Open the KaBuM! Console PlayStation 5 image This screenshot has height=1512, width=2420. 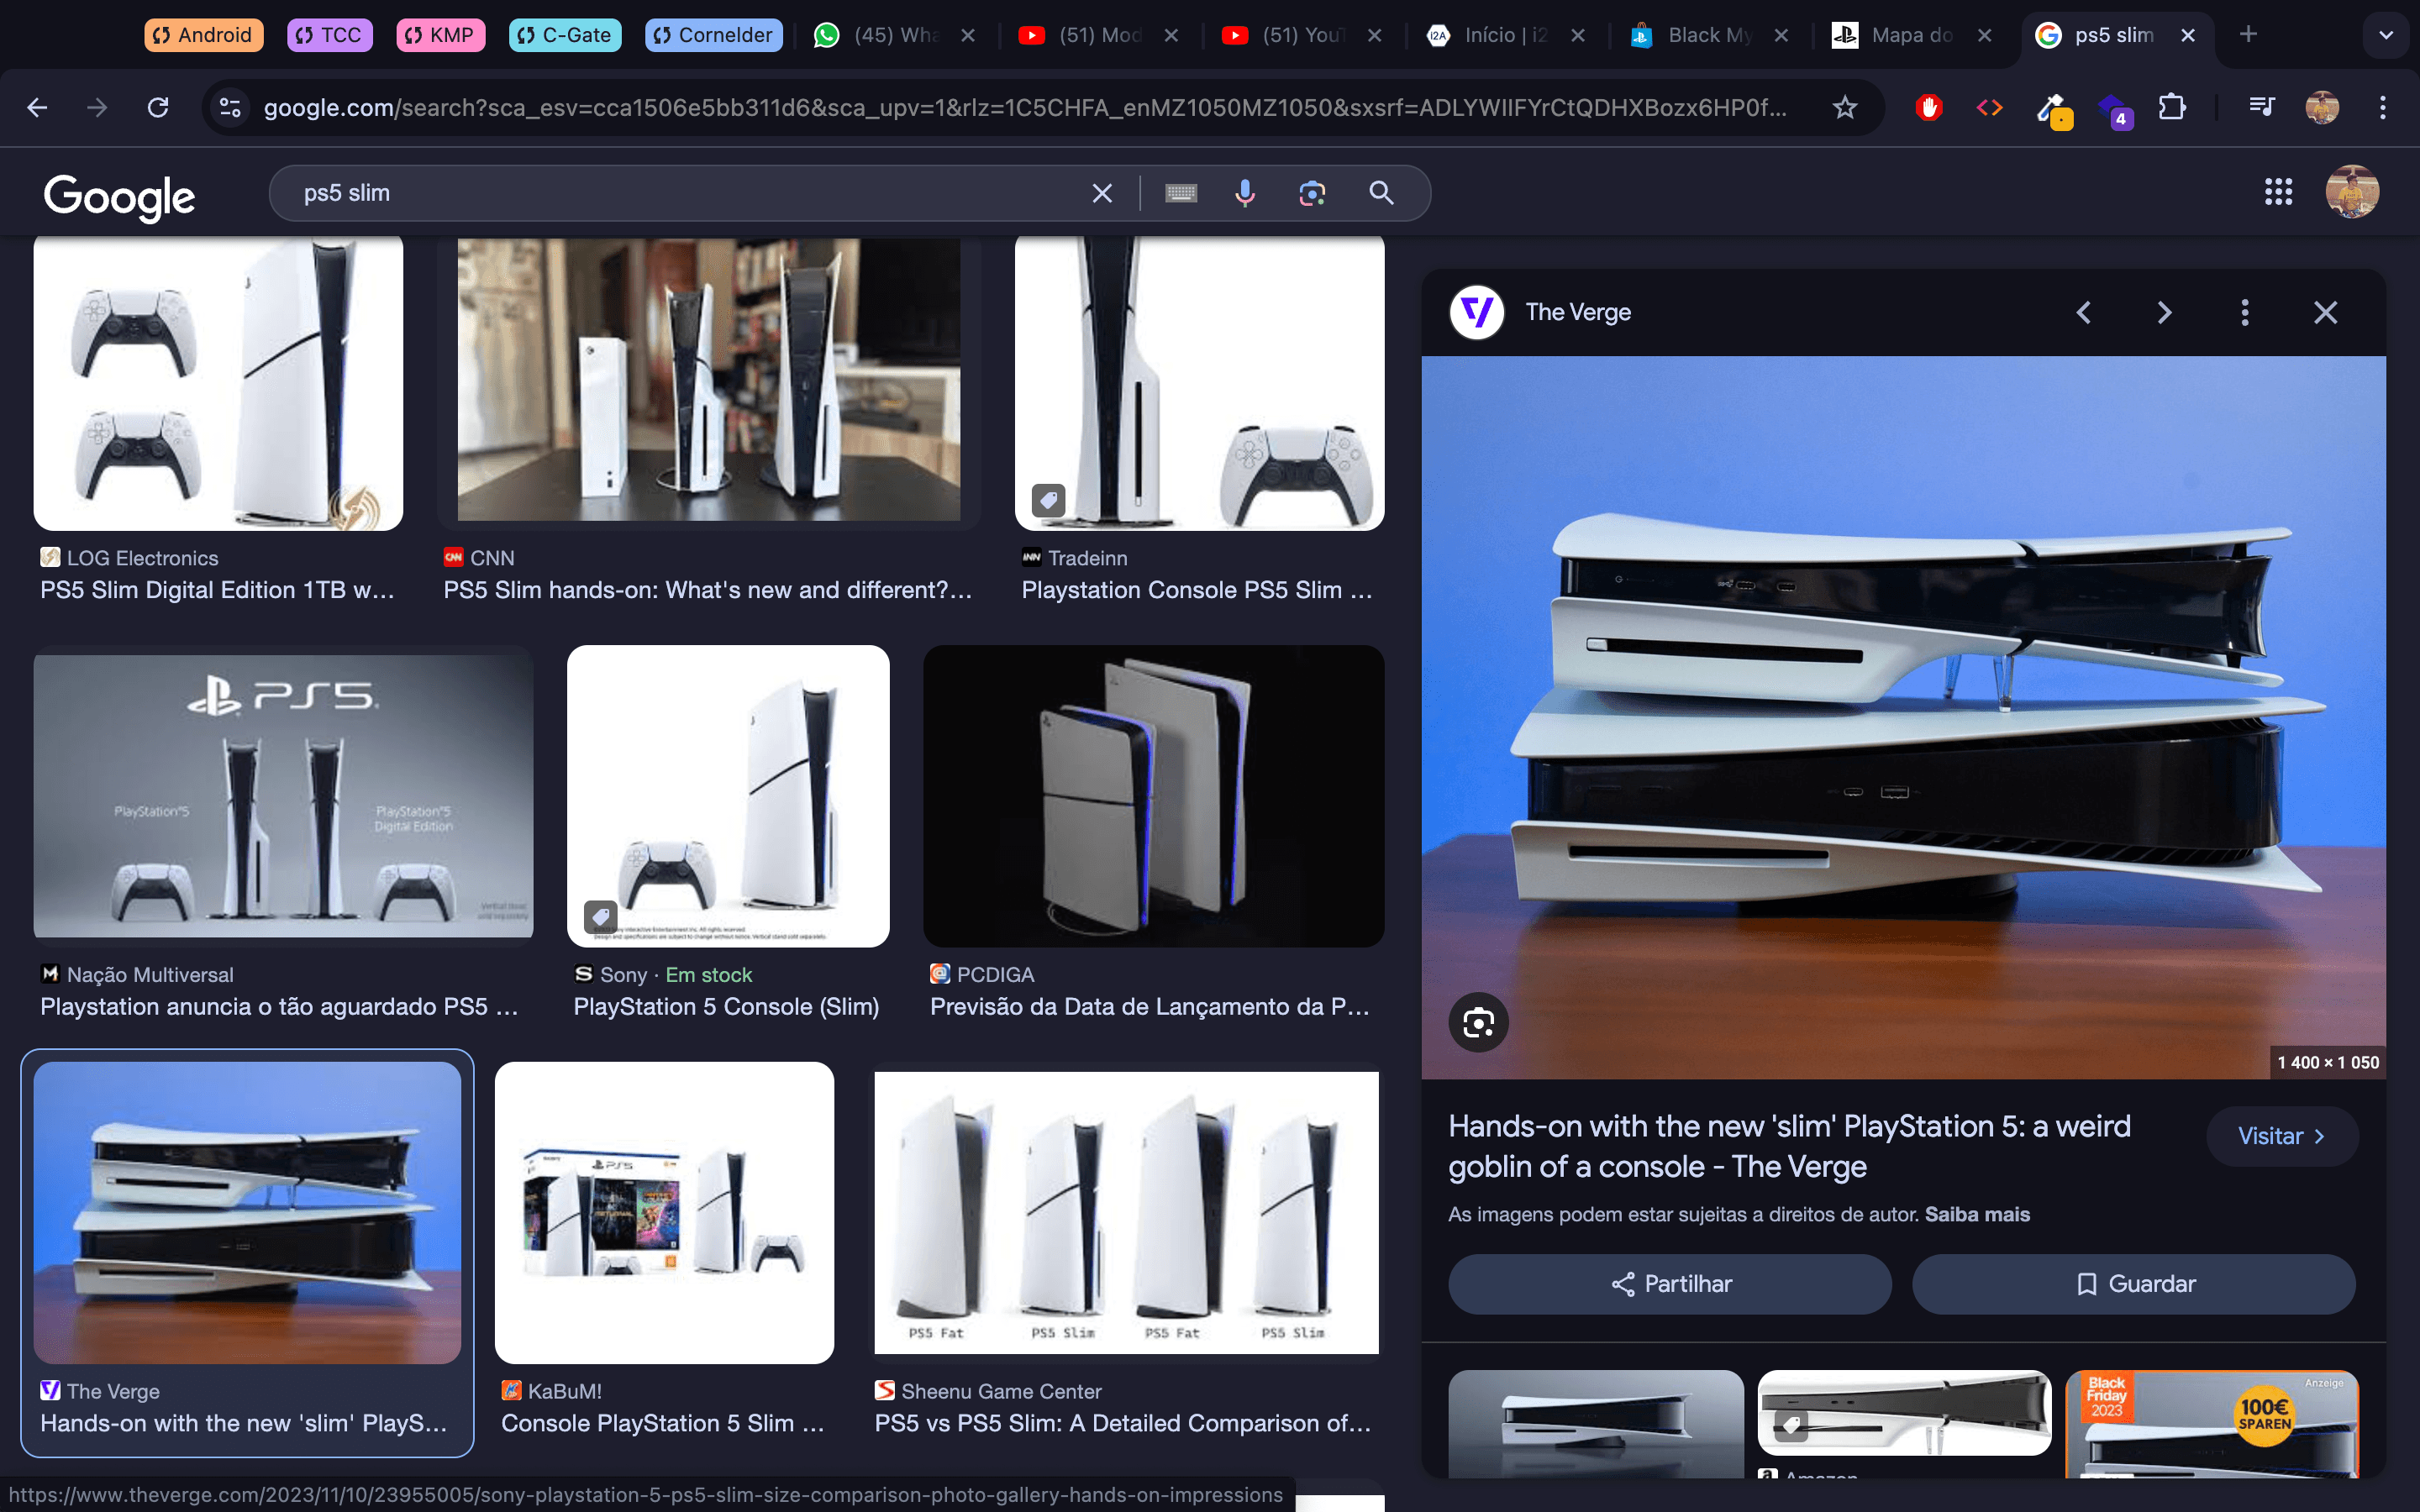[x=664, y=1213]
